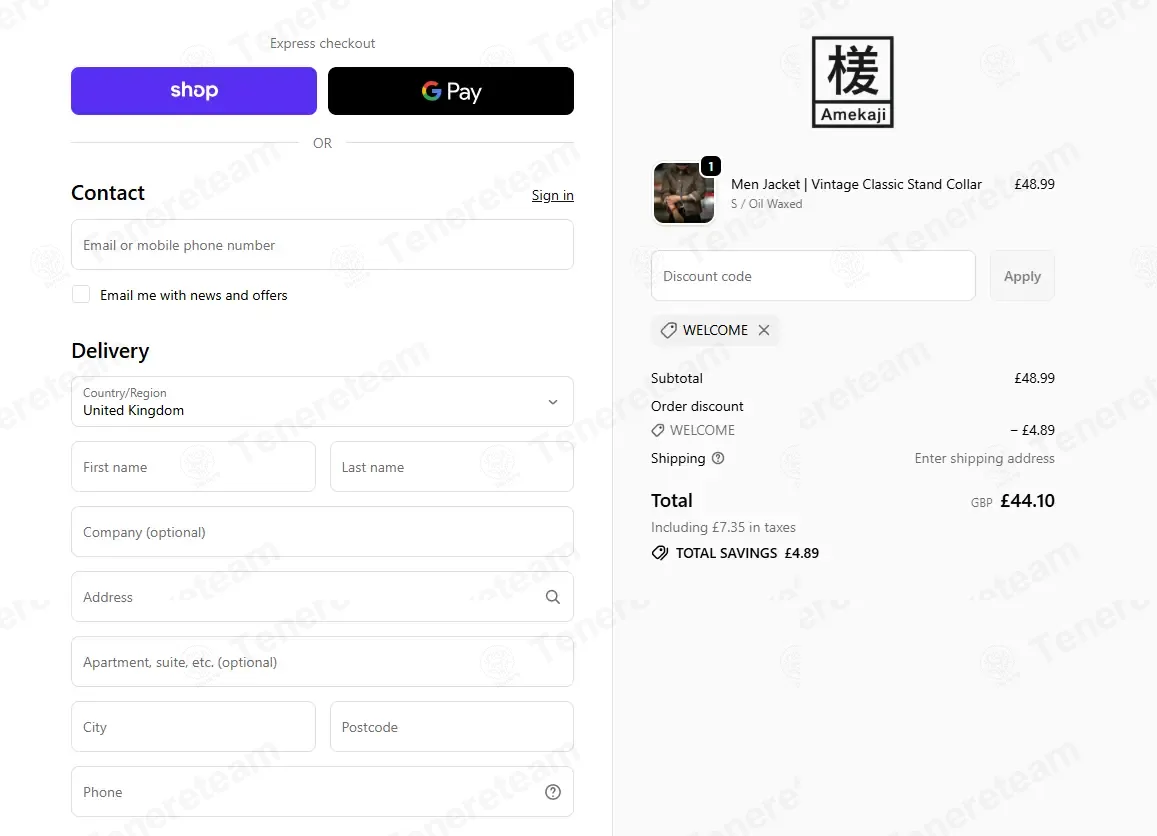
Task: Open the Sign in link
Action: click(x=553, y=195)
